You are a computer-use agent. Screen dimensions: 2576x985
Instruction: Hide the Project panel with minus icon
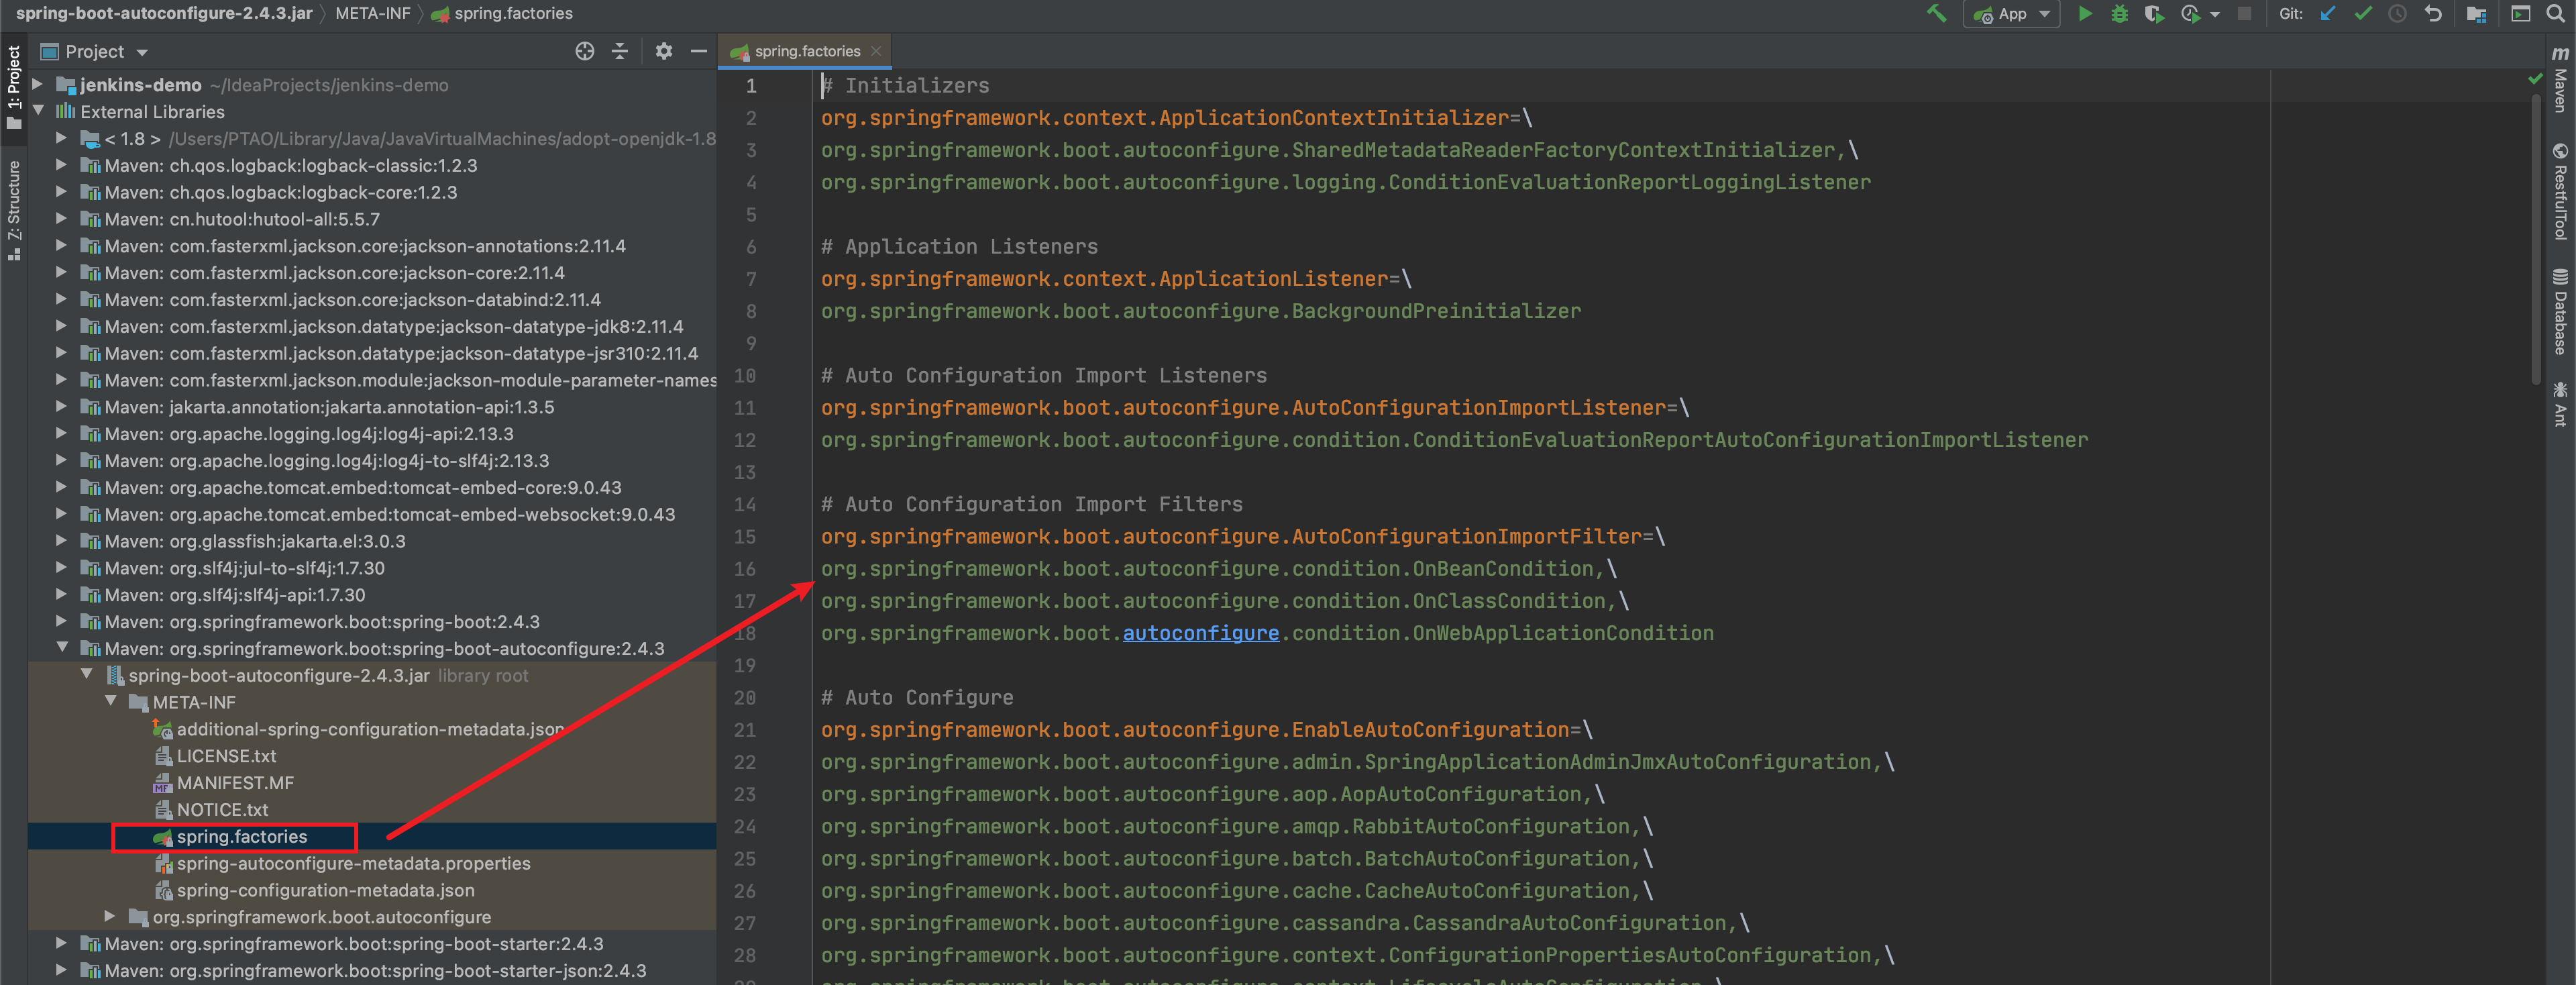699,51
